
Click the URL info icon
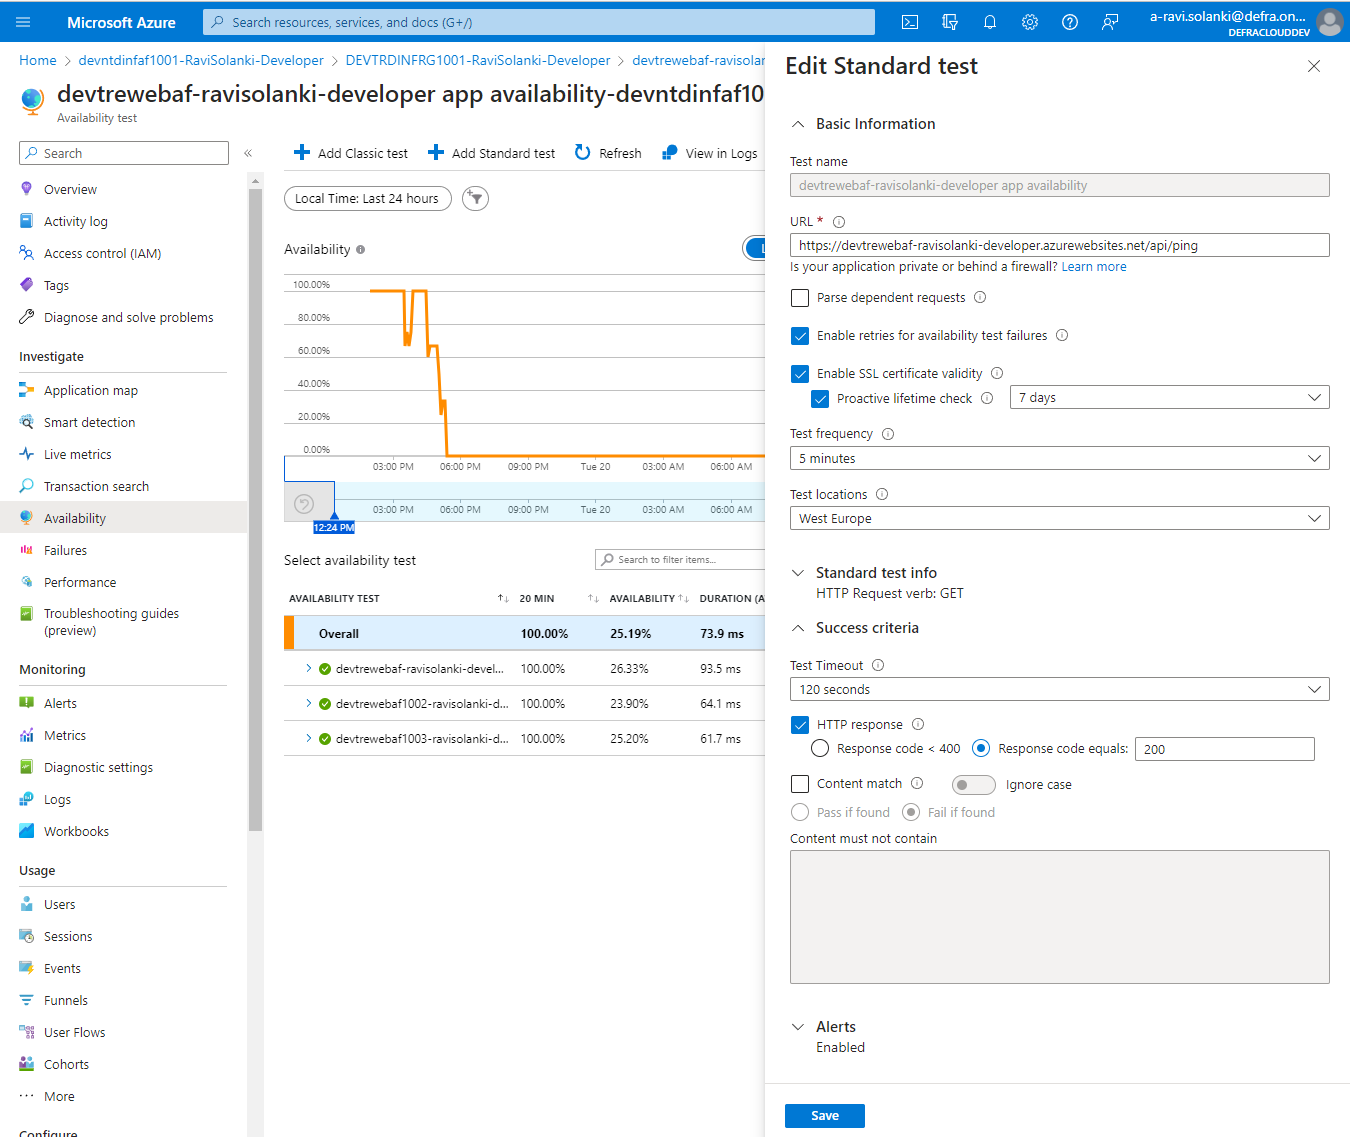839,222
